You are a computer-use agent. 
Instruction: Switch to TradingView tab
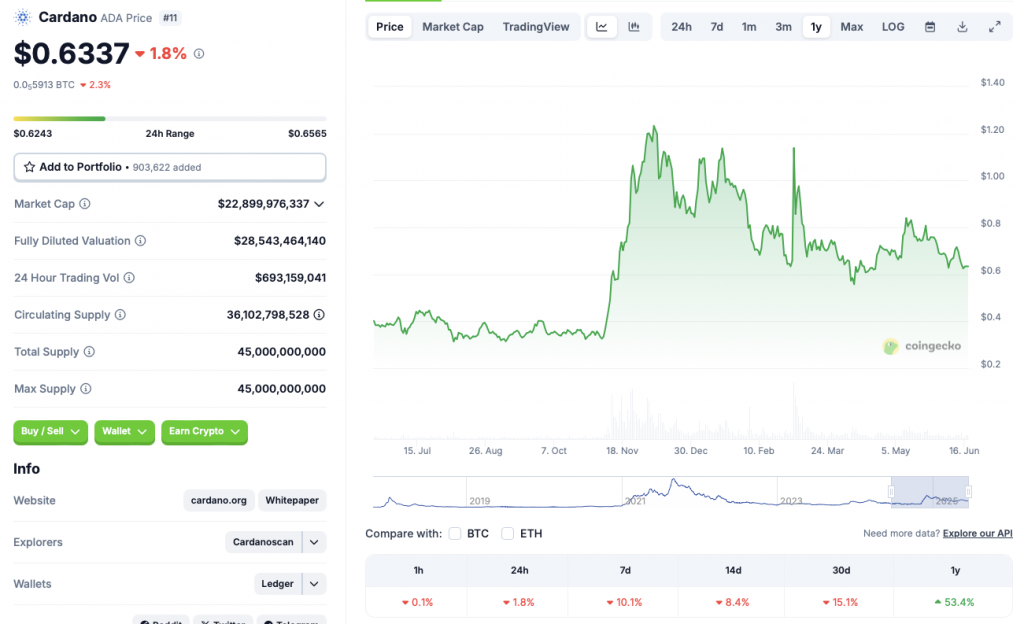pos(536,27)
